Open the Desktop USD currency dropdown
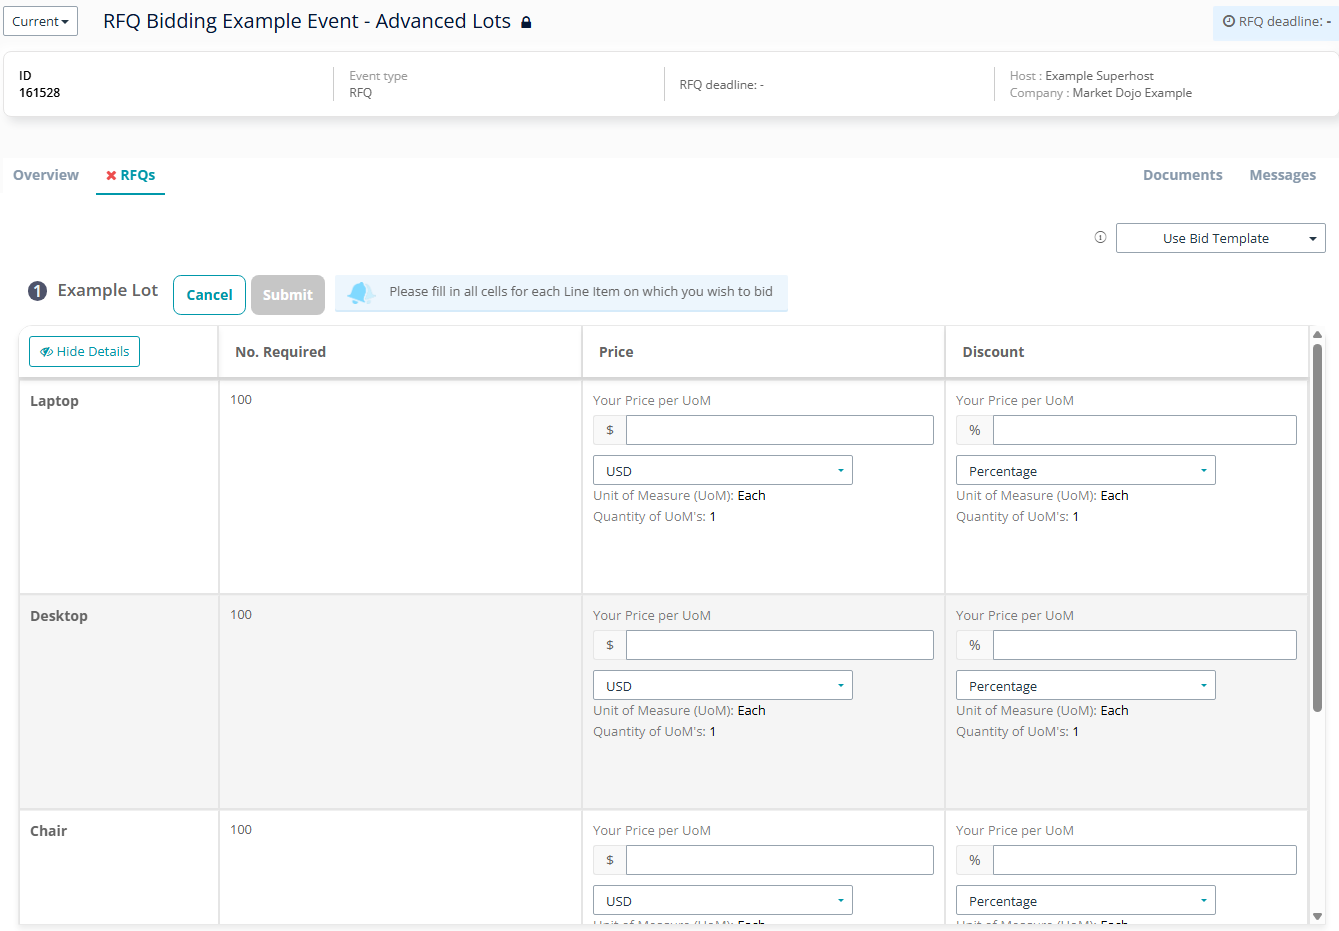1339x931 pixels. pyautogui.click(x=723, y=685)
